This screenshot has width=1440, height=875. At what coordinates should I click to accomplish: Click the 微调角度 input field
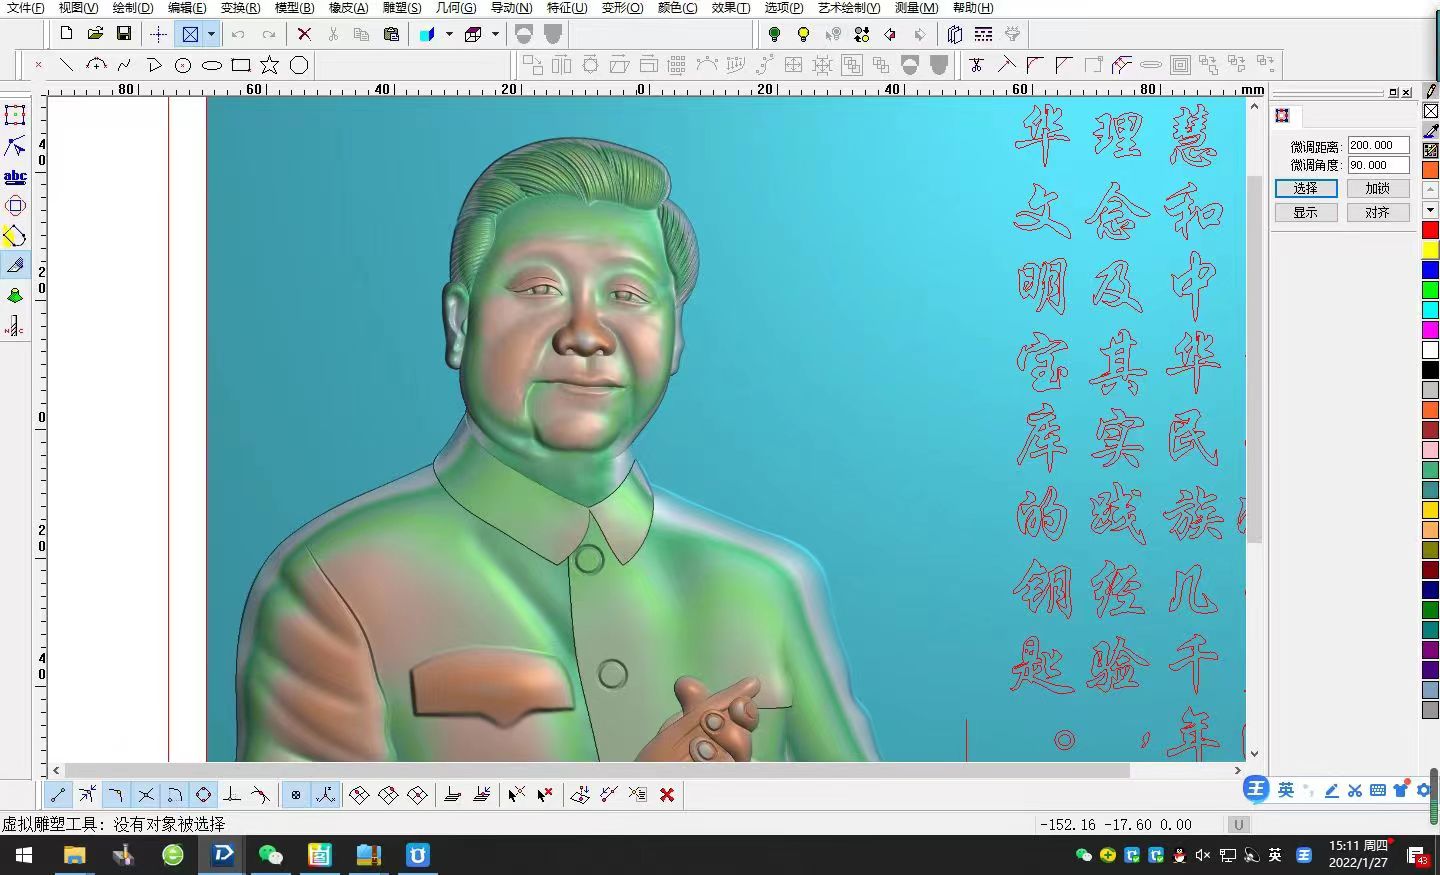click(1377, 165)
